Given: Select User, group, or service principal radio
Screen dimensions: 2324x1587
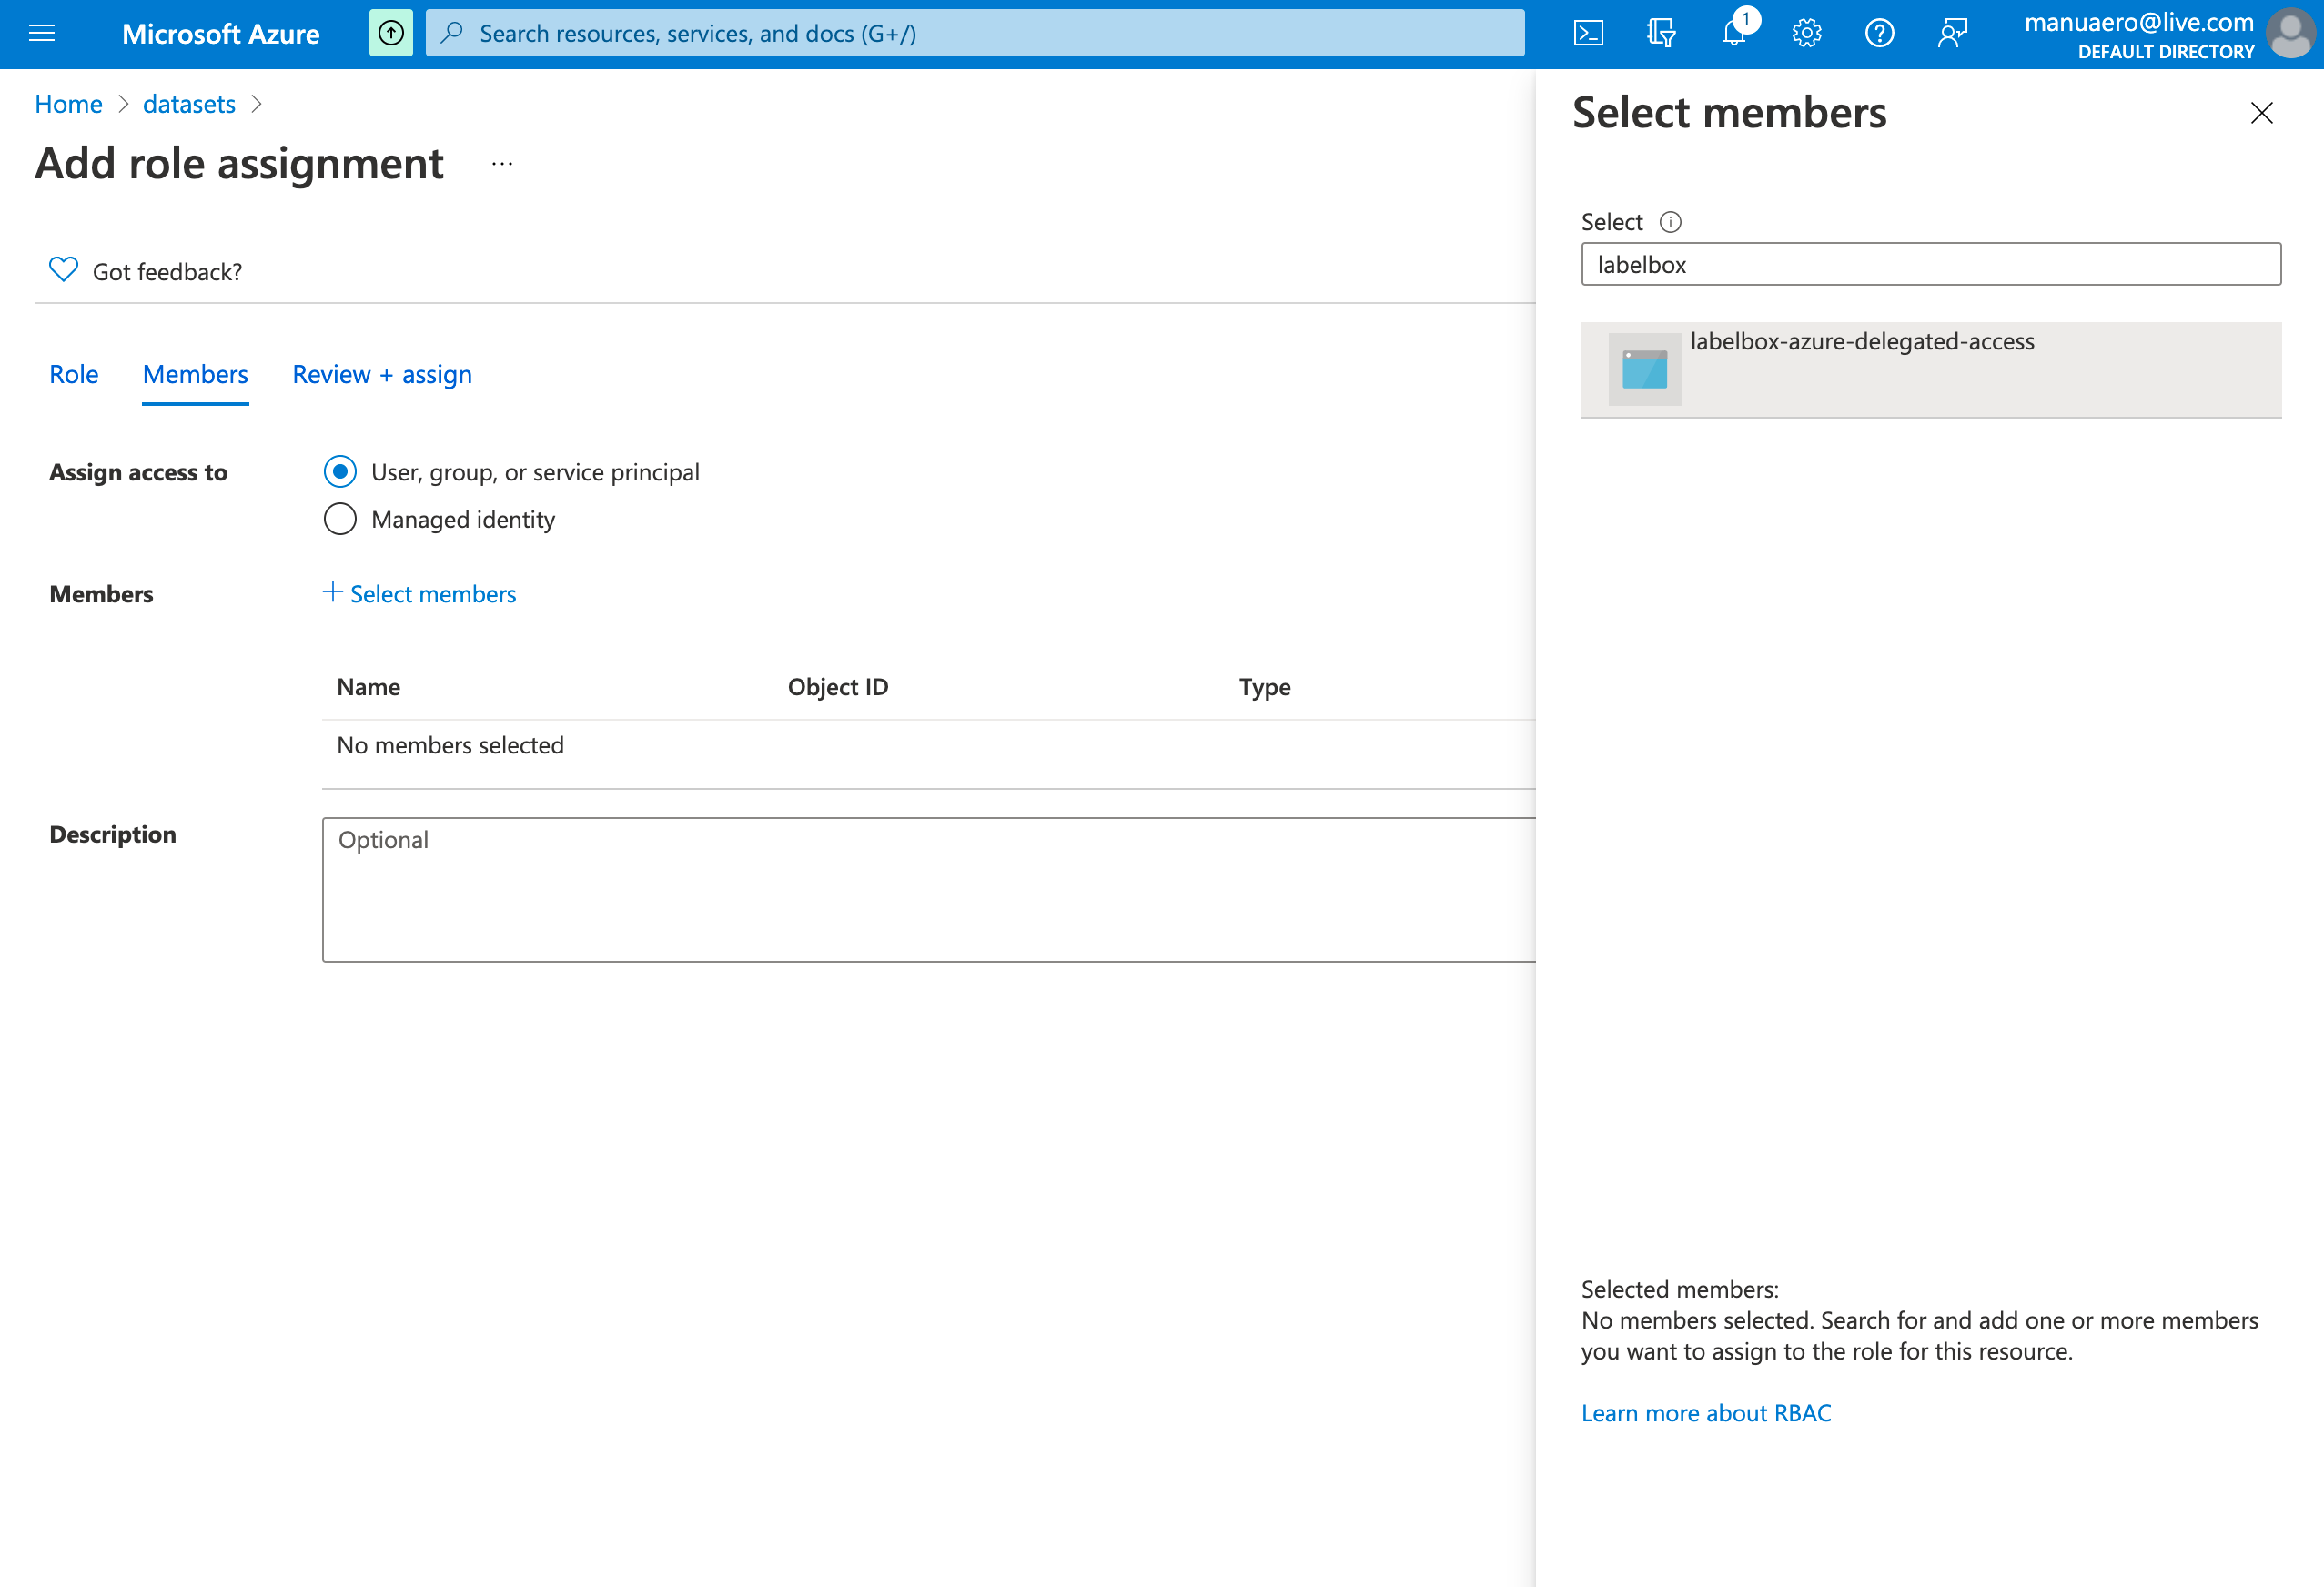Looking at the screenshot, I should pyautogui.click(x=340, y=471).
